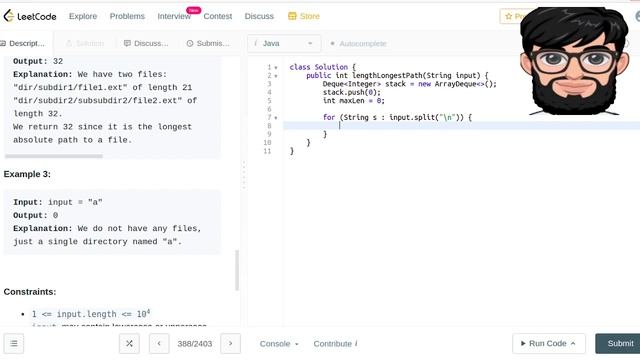Click the description panel vertical scrollbar
This screenshot has height=360, width=640.
coord(237,270)
